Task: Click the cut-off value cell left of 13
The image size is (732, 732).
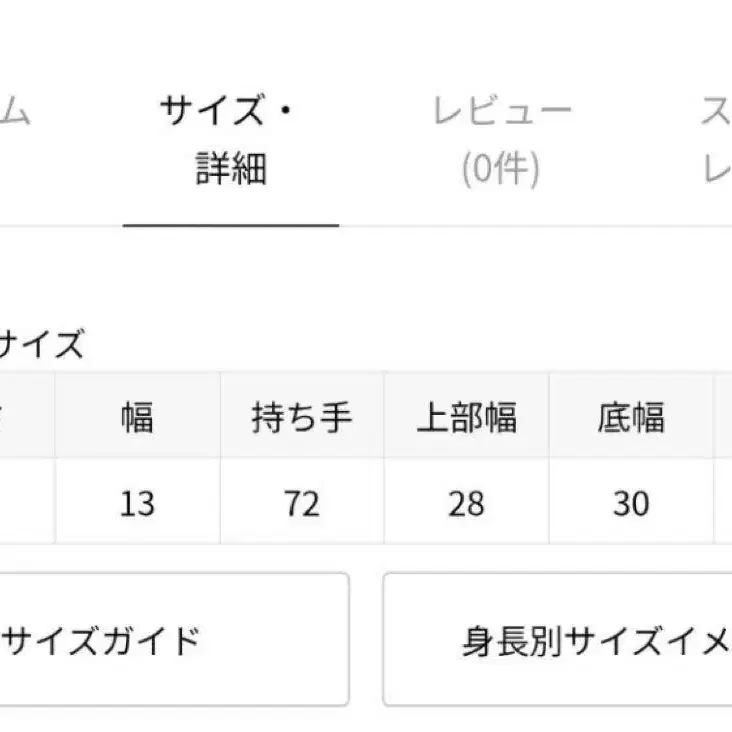Action: coord(26,503)
